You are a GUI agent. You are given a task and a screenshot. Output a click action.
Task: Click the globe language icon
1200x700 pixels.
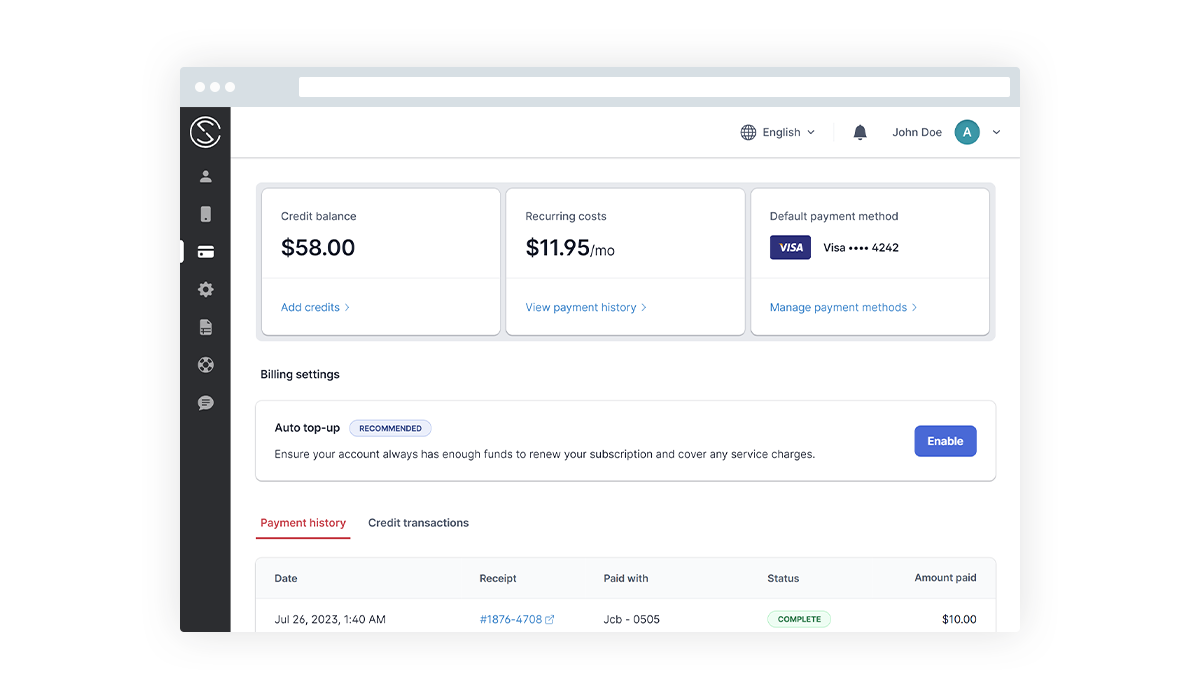pos(748,132)
